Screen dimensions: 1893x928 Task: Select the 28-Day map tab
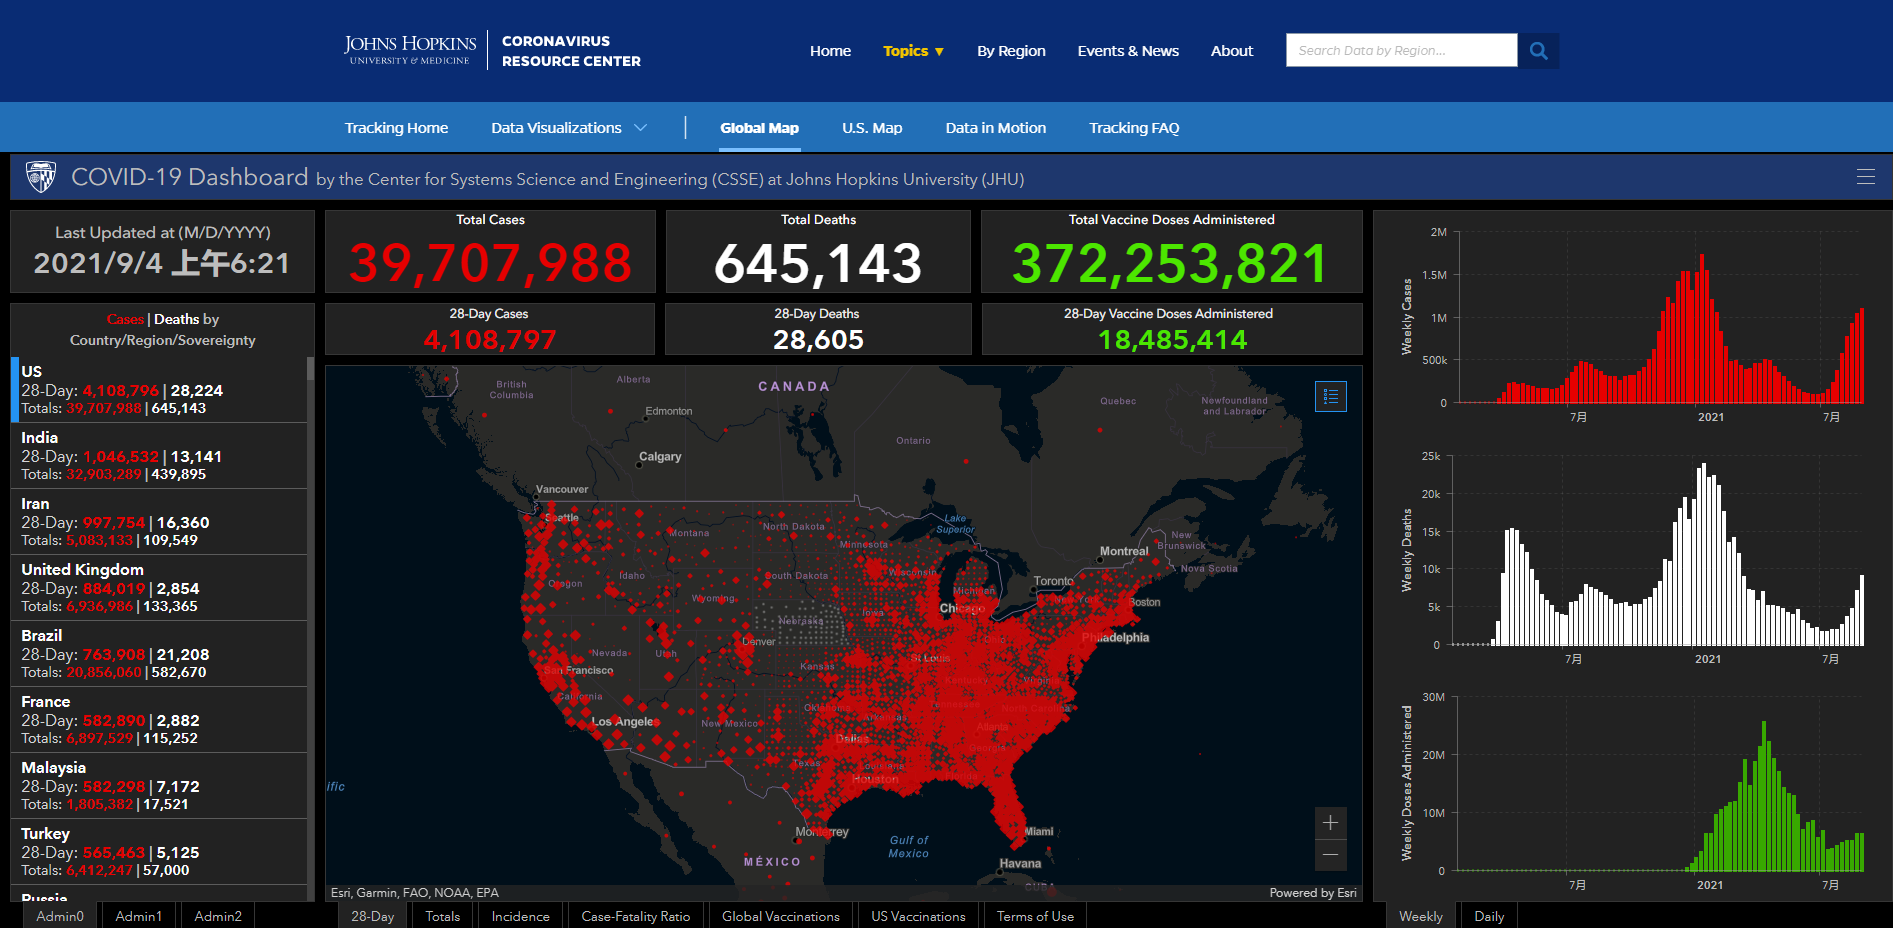[x=372, y=916]
